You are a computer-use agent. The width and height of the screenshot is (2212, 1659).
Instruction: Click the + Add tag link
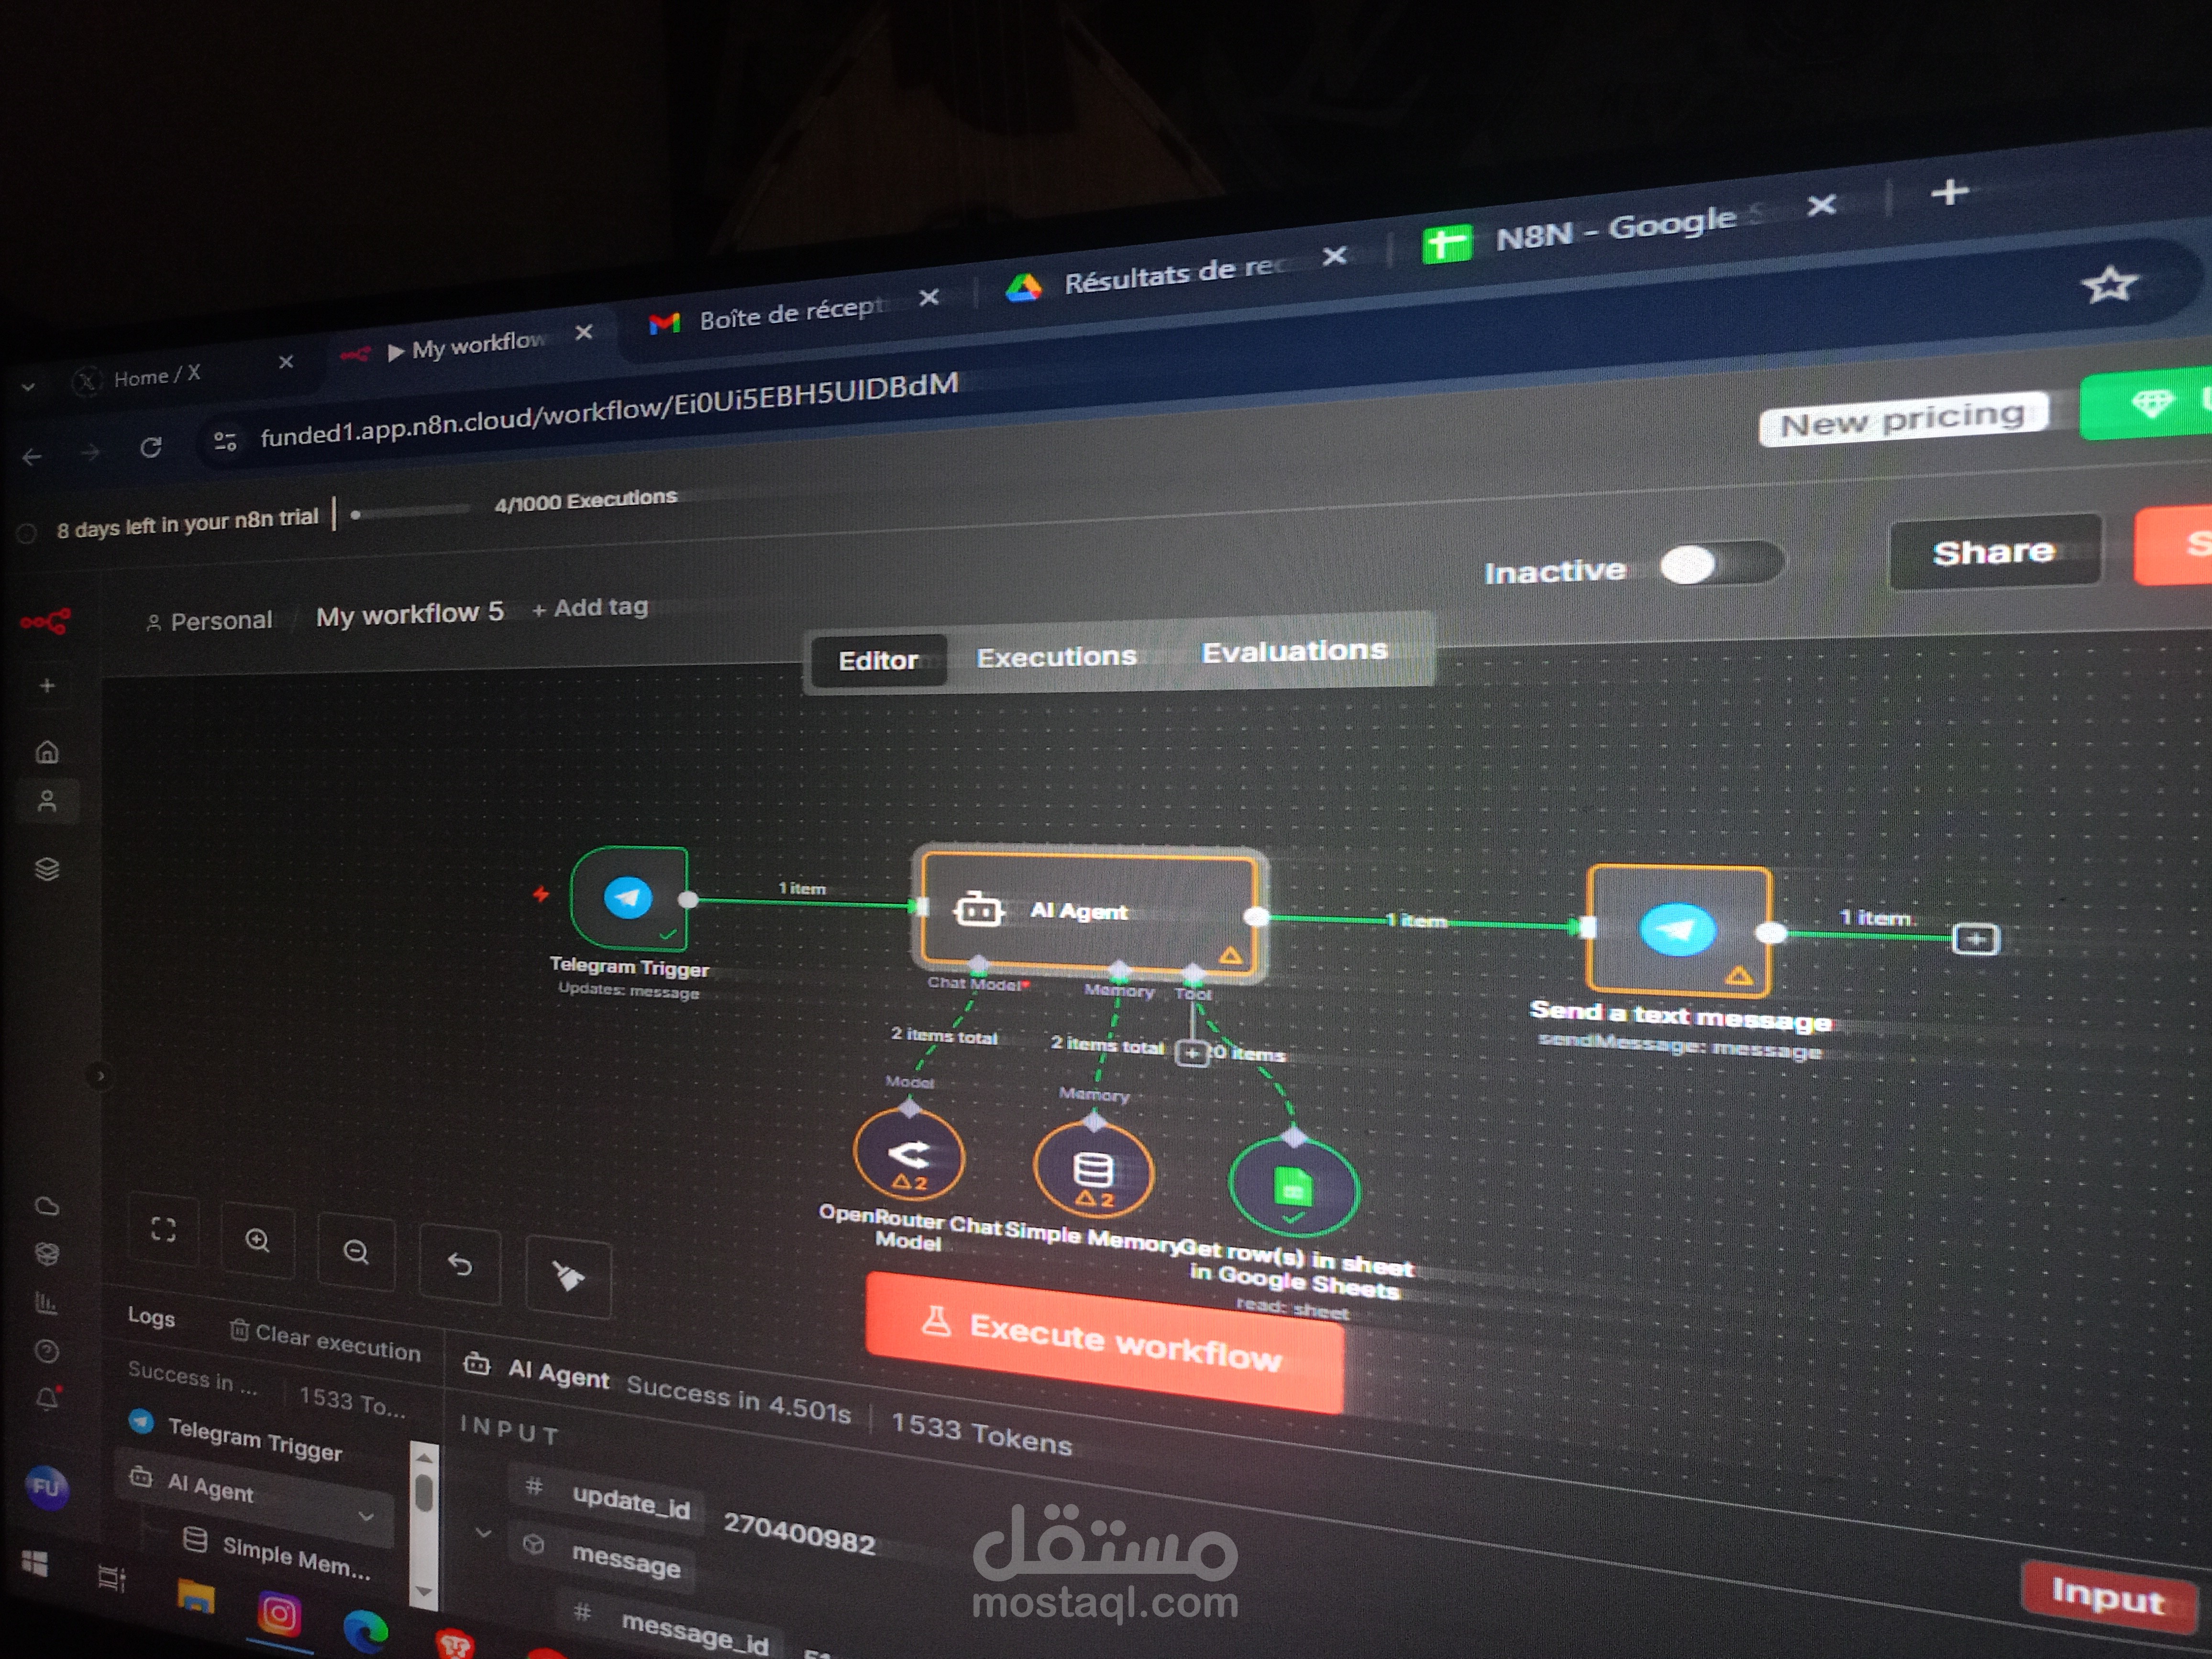coord(590,607)
